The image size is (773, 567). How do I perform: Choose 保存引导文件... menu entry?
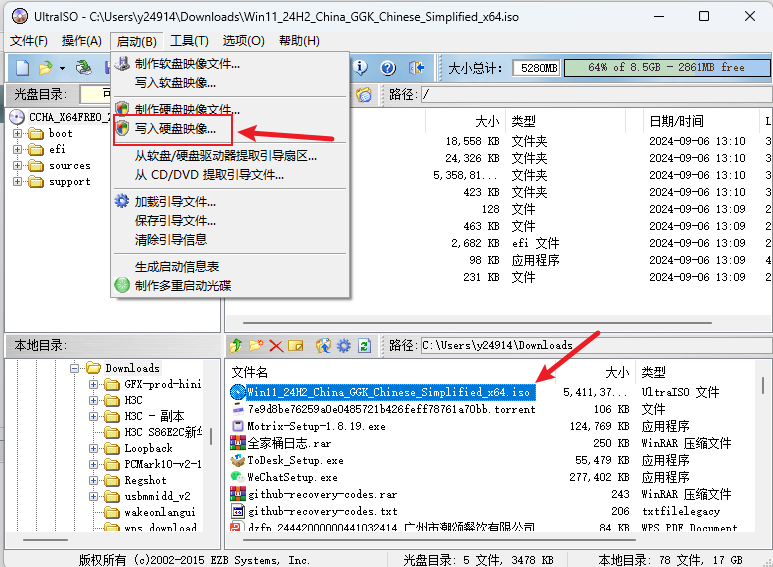coord(230,220)
